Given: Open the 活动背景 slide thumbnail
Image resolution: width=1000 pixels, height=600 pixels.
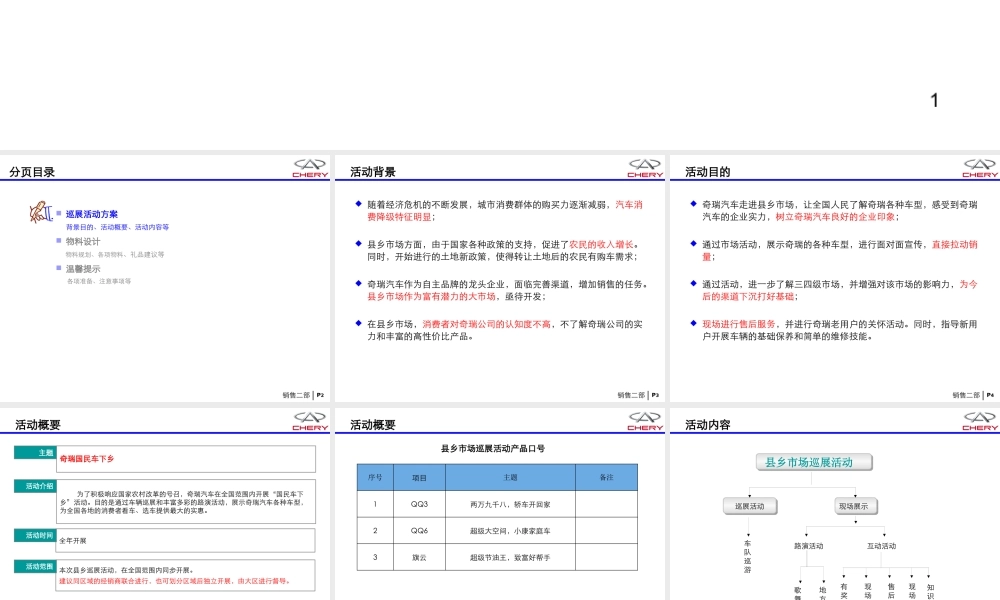Looking at the screenshot, I should (499, 278).
